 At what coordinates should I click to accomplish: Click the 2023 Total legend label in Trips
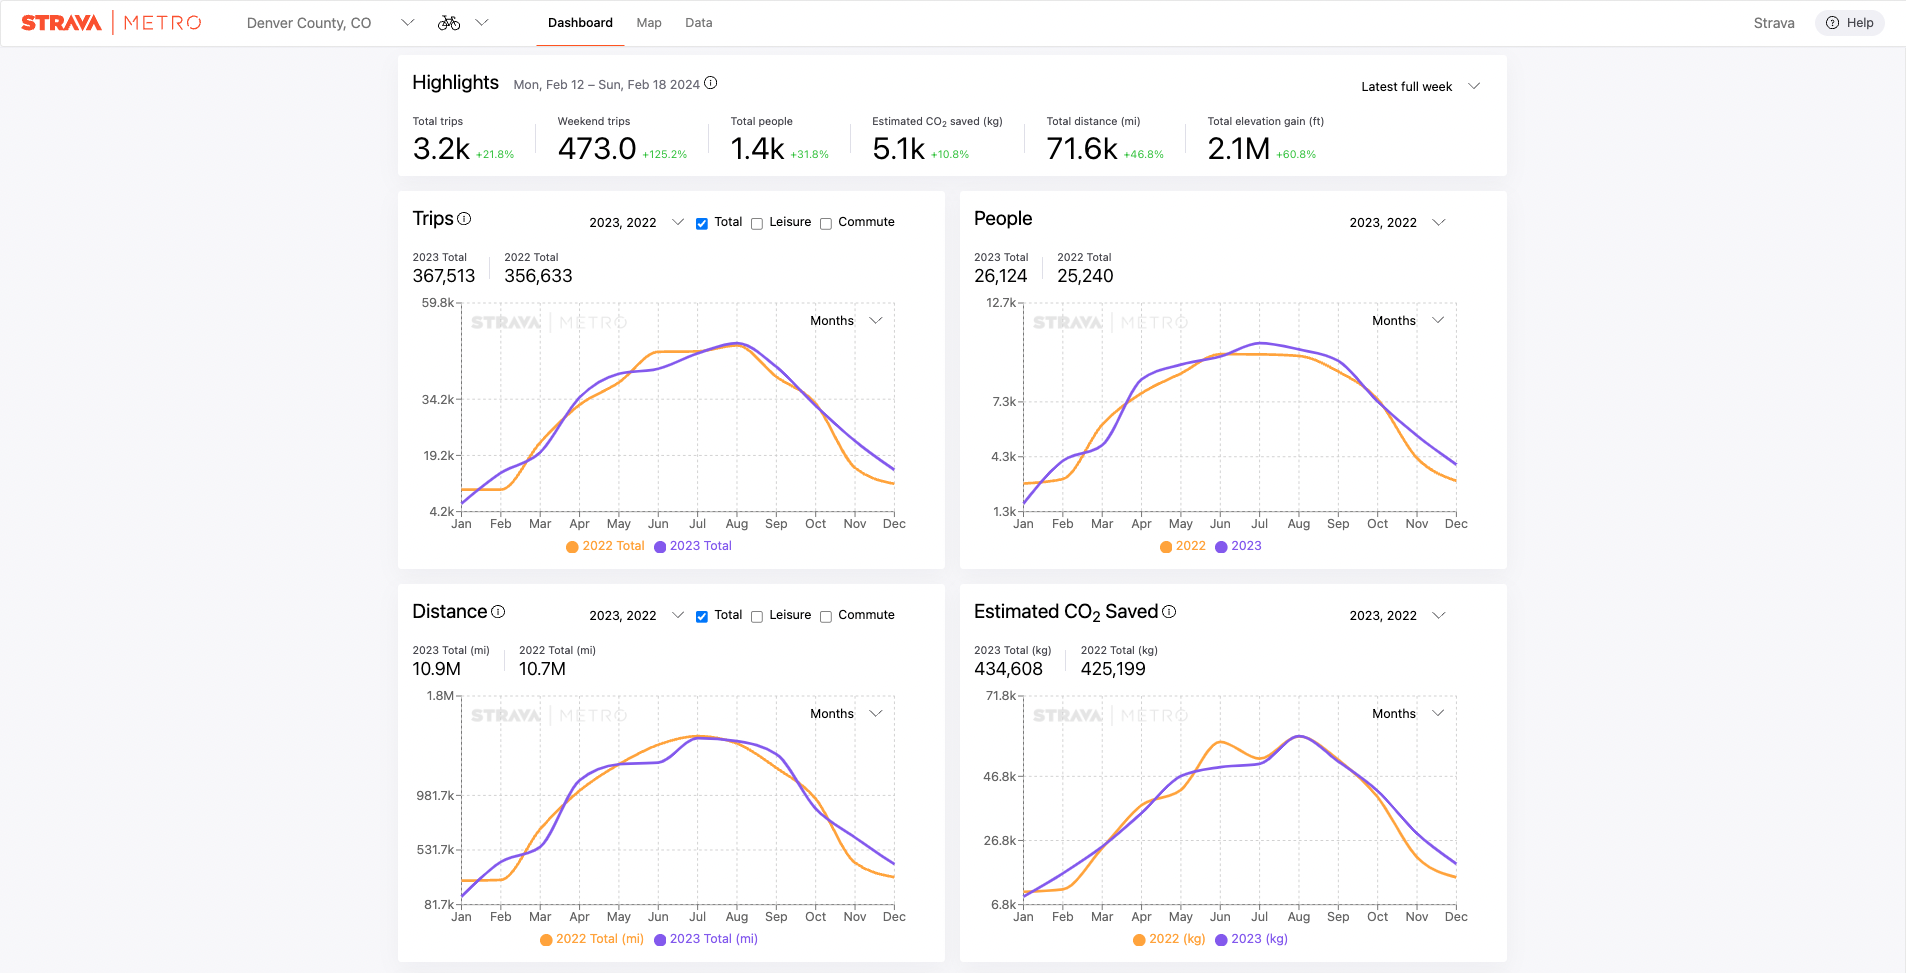(x=701, y=546)
